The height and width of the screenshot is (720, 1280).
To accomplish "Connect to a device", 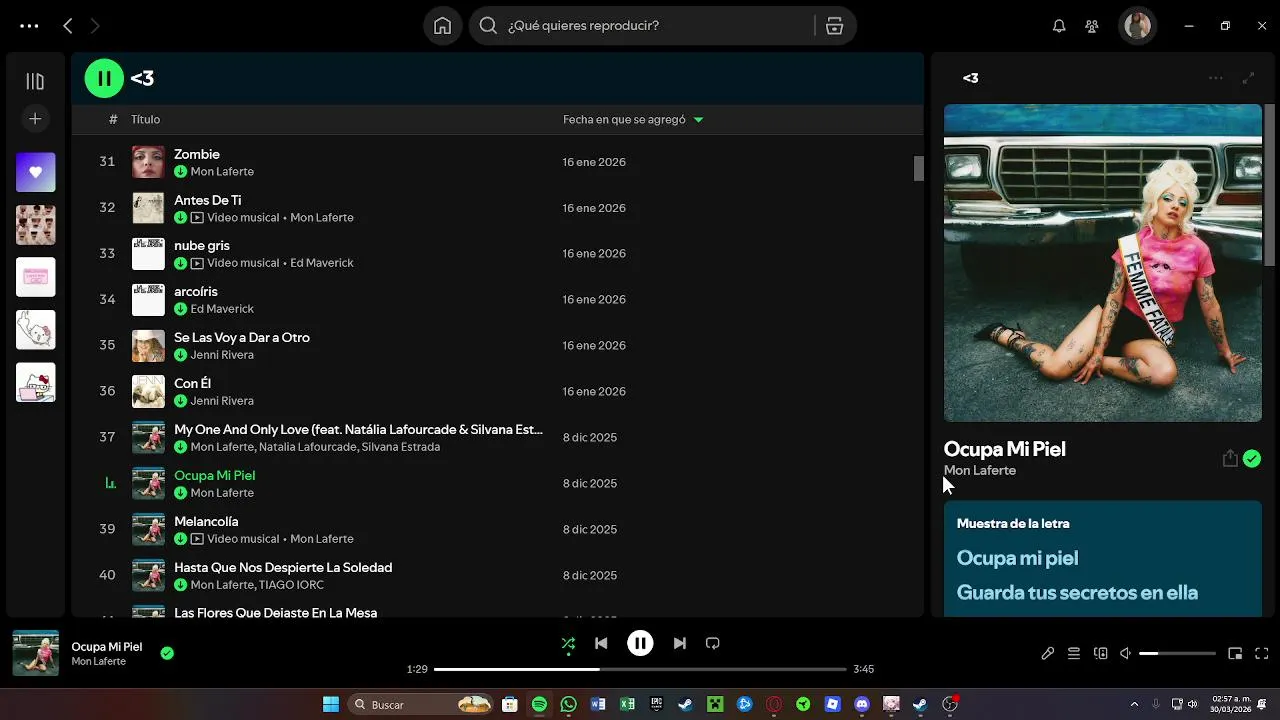I will 1101,653.
